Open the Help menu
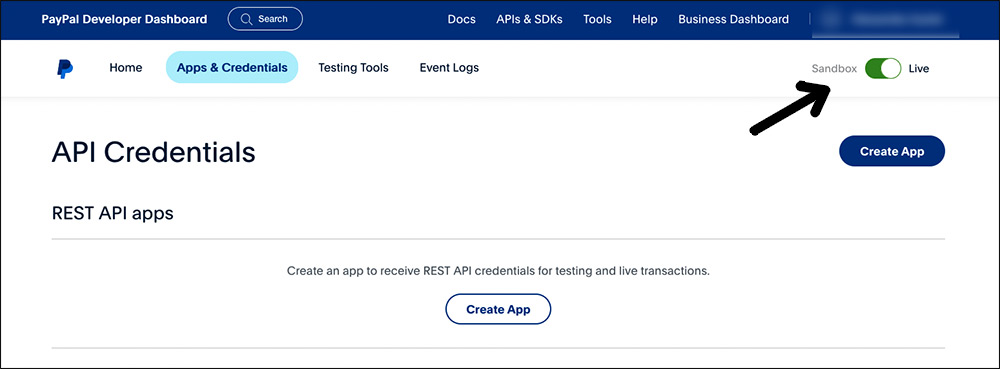 coord(645,19)
